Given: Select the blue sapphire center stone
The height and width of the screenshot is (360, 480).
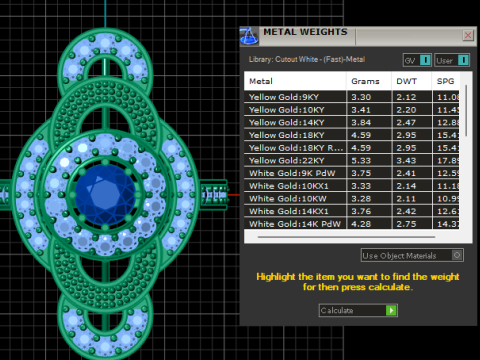Looking at the screenshot, I should pos(105,195).
